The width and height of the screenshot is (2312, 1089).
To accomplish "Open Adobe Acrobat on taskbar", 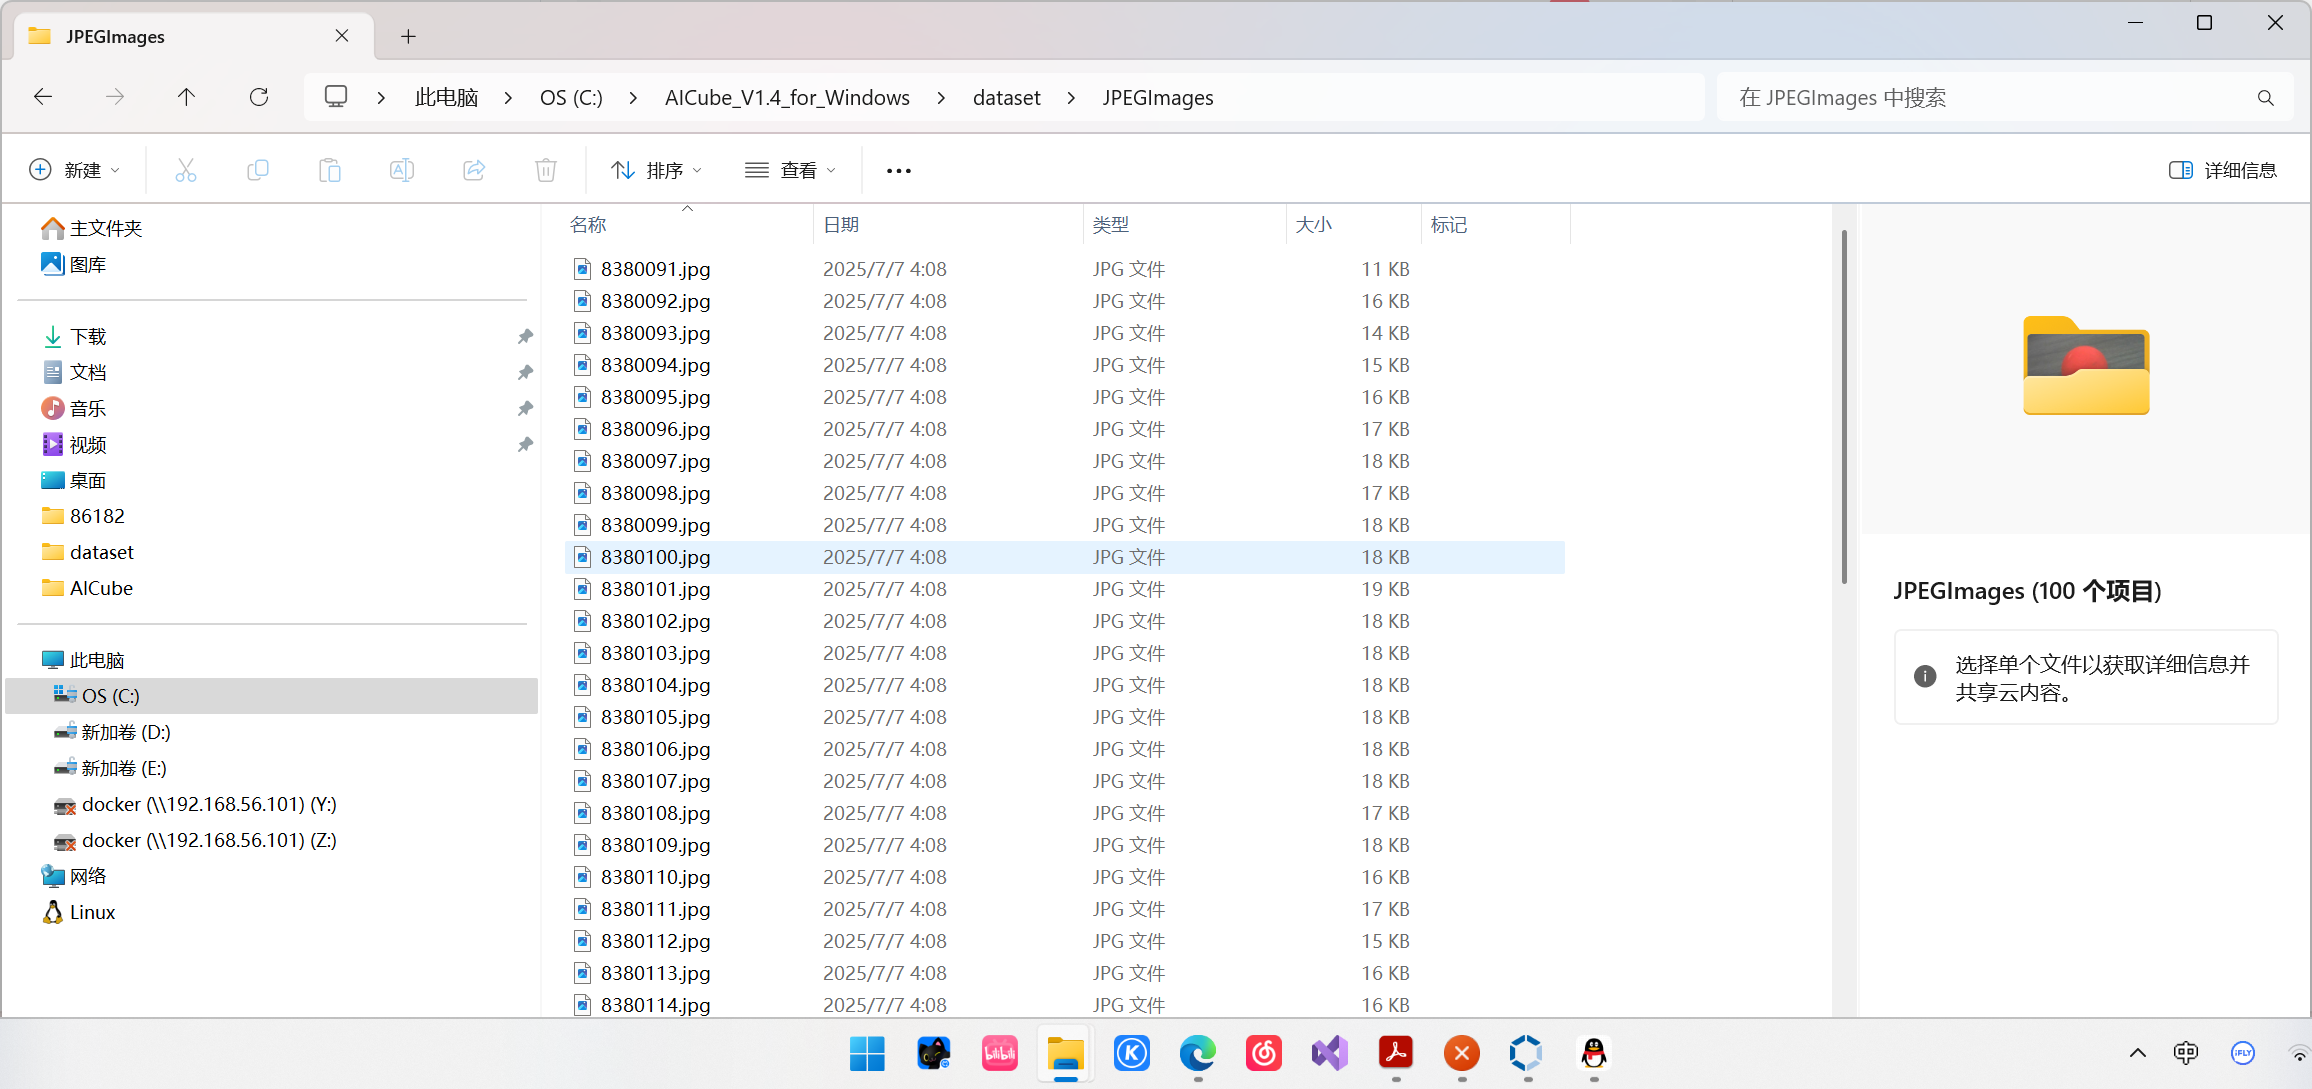I will 1396,1053.
